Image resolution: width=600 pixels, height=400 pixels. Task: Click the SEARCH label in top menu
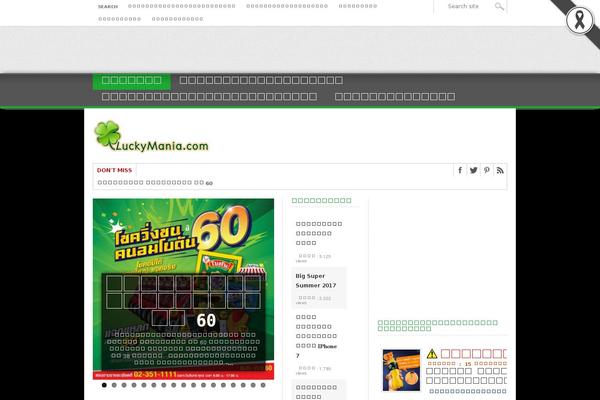pos(108,7)
